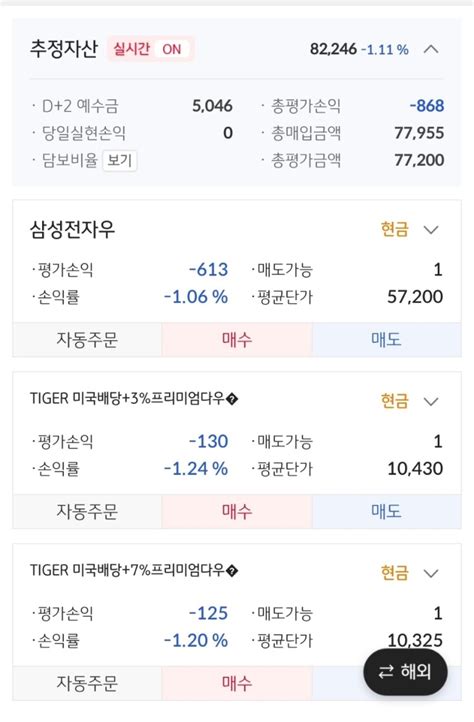The height and width of the screenshot is (722, 474).
Task: Tap 자동주문 for TIGER +3% fund
Action: coord(87,512)
